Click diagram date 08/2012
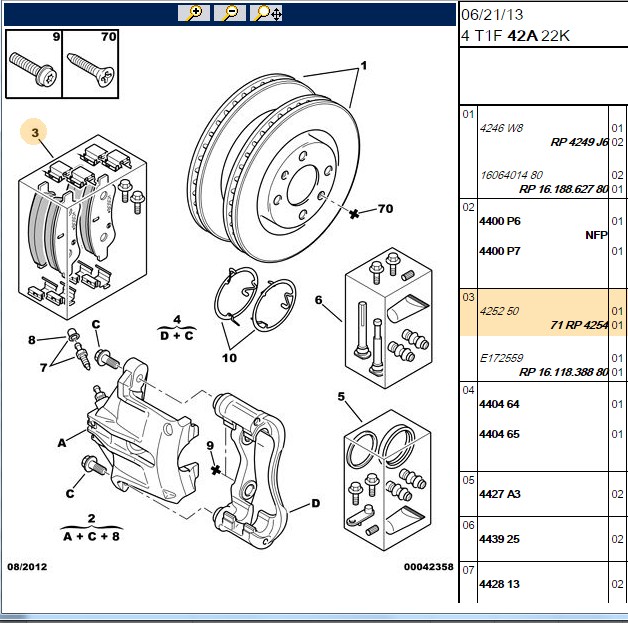The image size is (628, 623). 27,567
